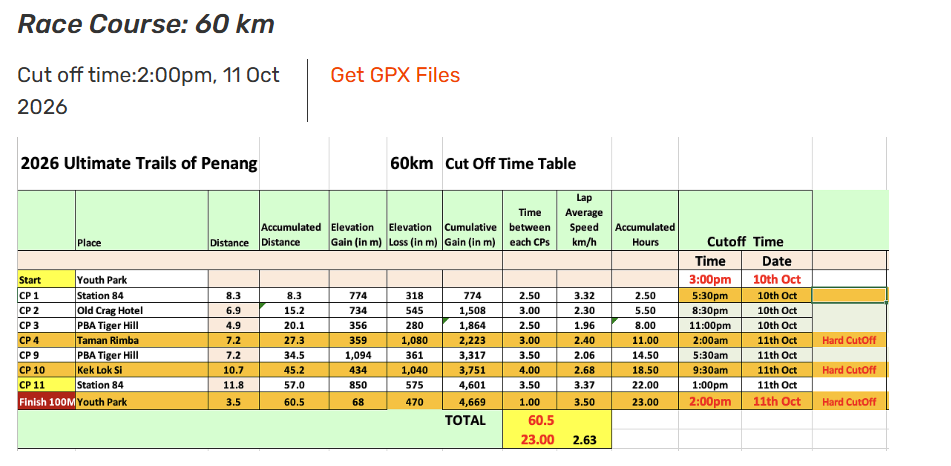Select the Place column header
The height and width of the screenshot is (466, 951).
tap(89, 242)
